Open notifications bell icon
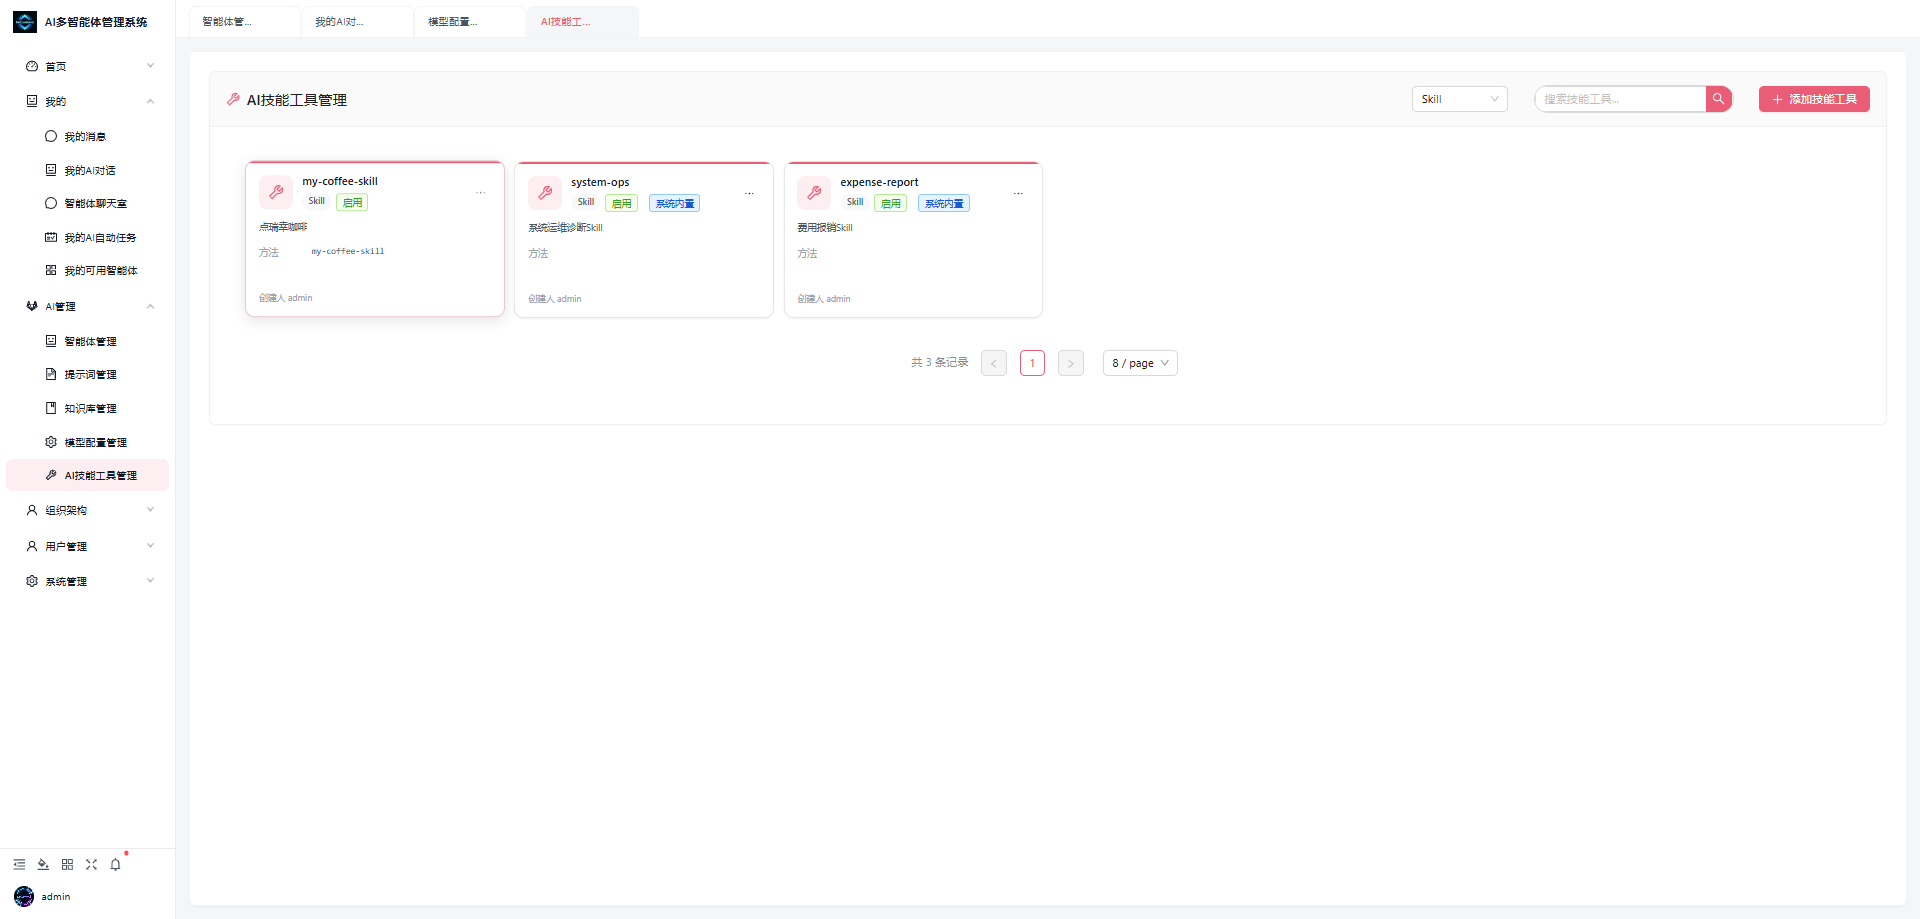 pos(115,864)
